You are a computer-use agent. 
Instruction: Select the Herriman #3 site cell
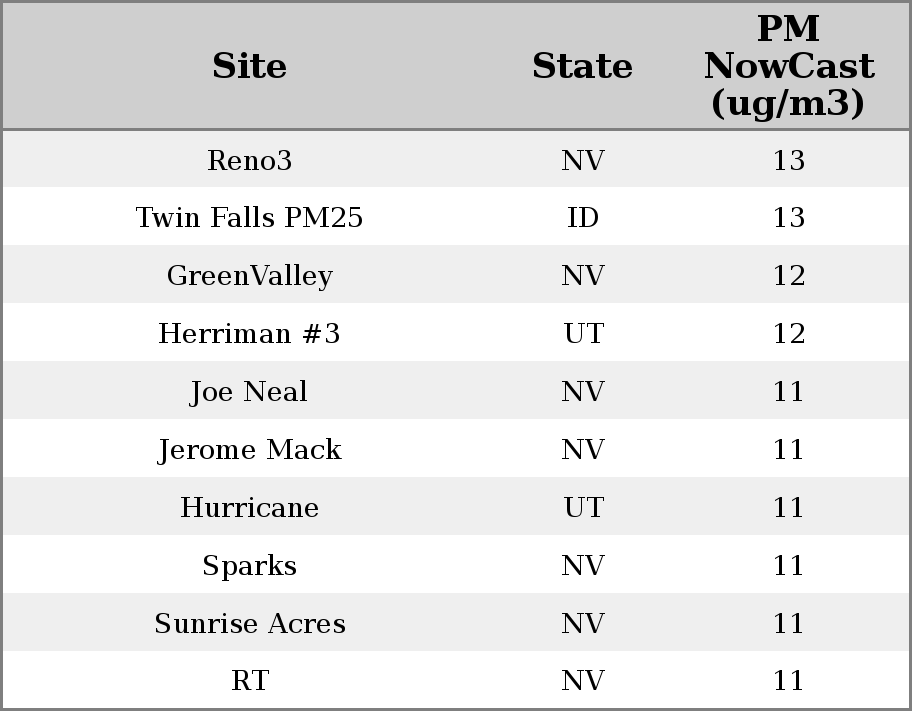coord(249,334)
